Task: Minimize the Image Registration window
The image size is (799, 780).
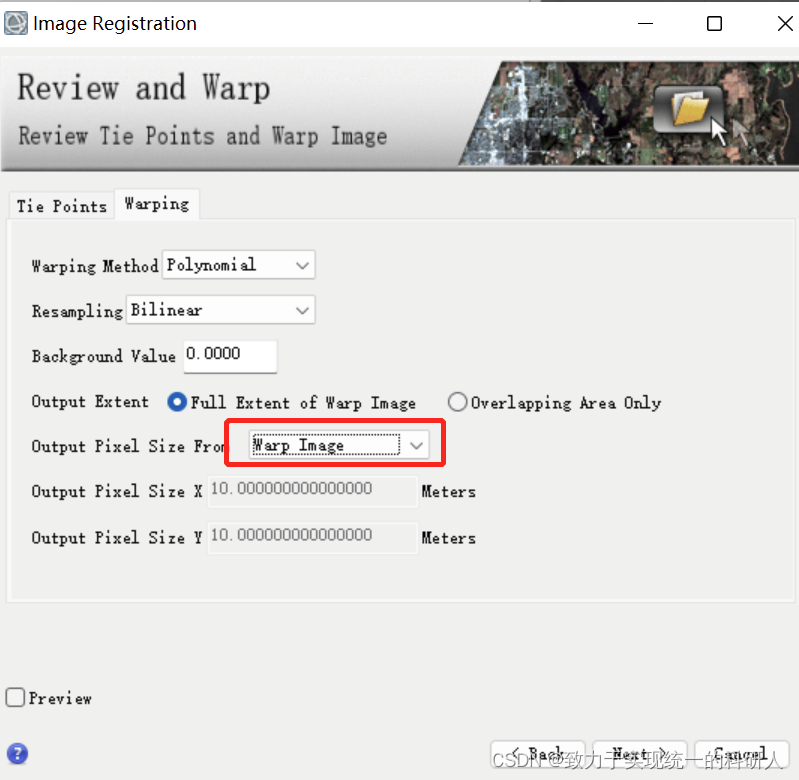Action: coord(645,23)
